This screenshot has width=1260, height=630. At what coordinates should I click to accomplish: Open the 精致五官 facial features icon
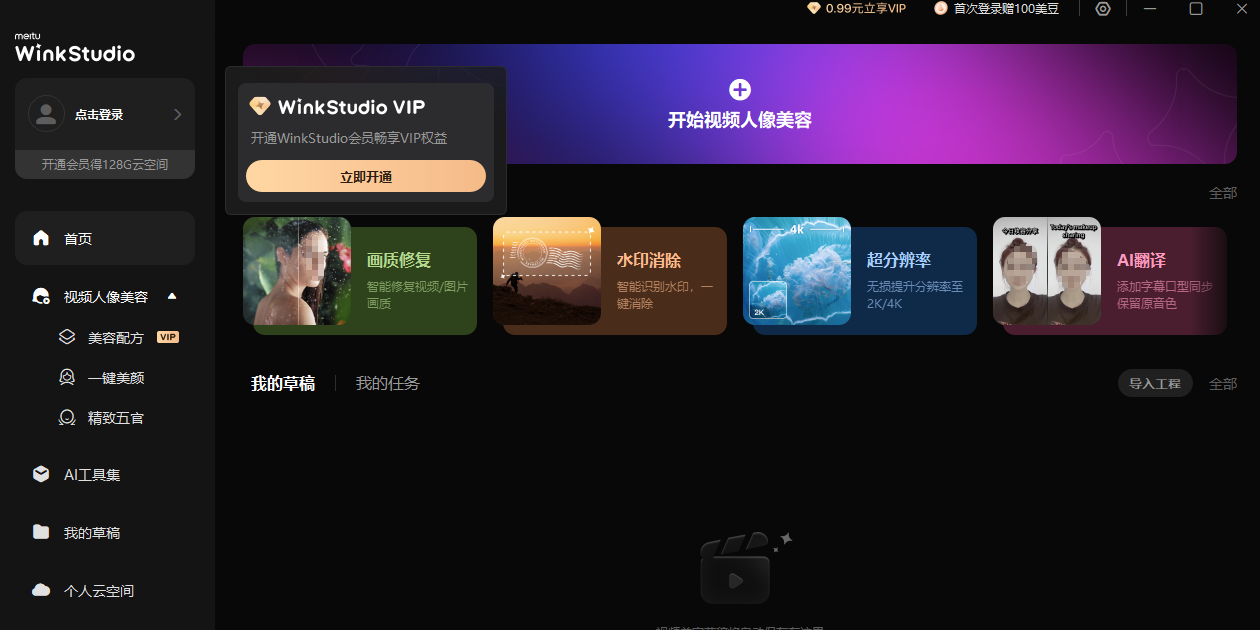68,417
